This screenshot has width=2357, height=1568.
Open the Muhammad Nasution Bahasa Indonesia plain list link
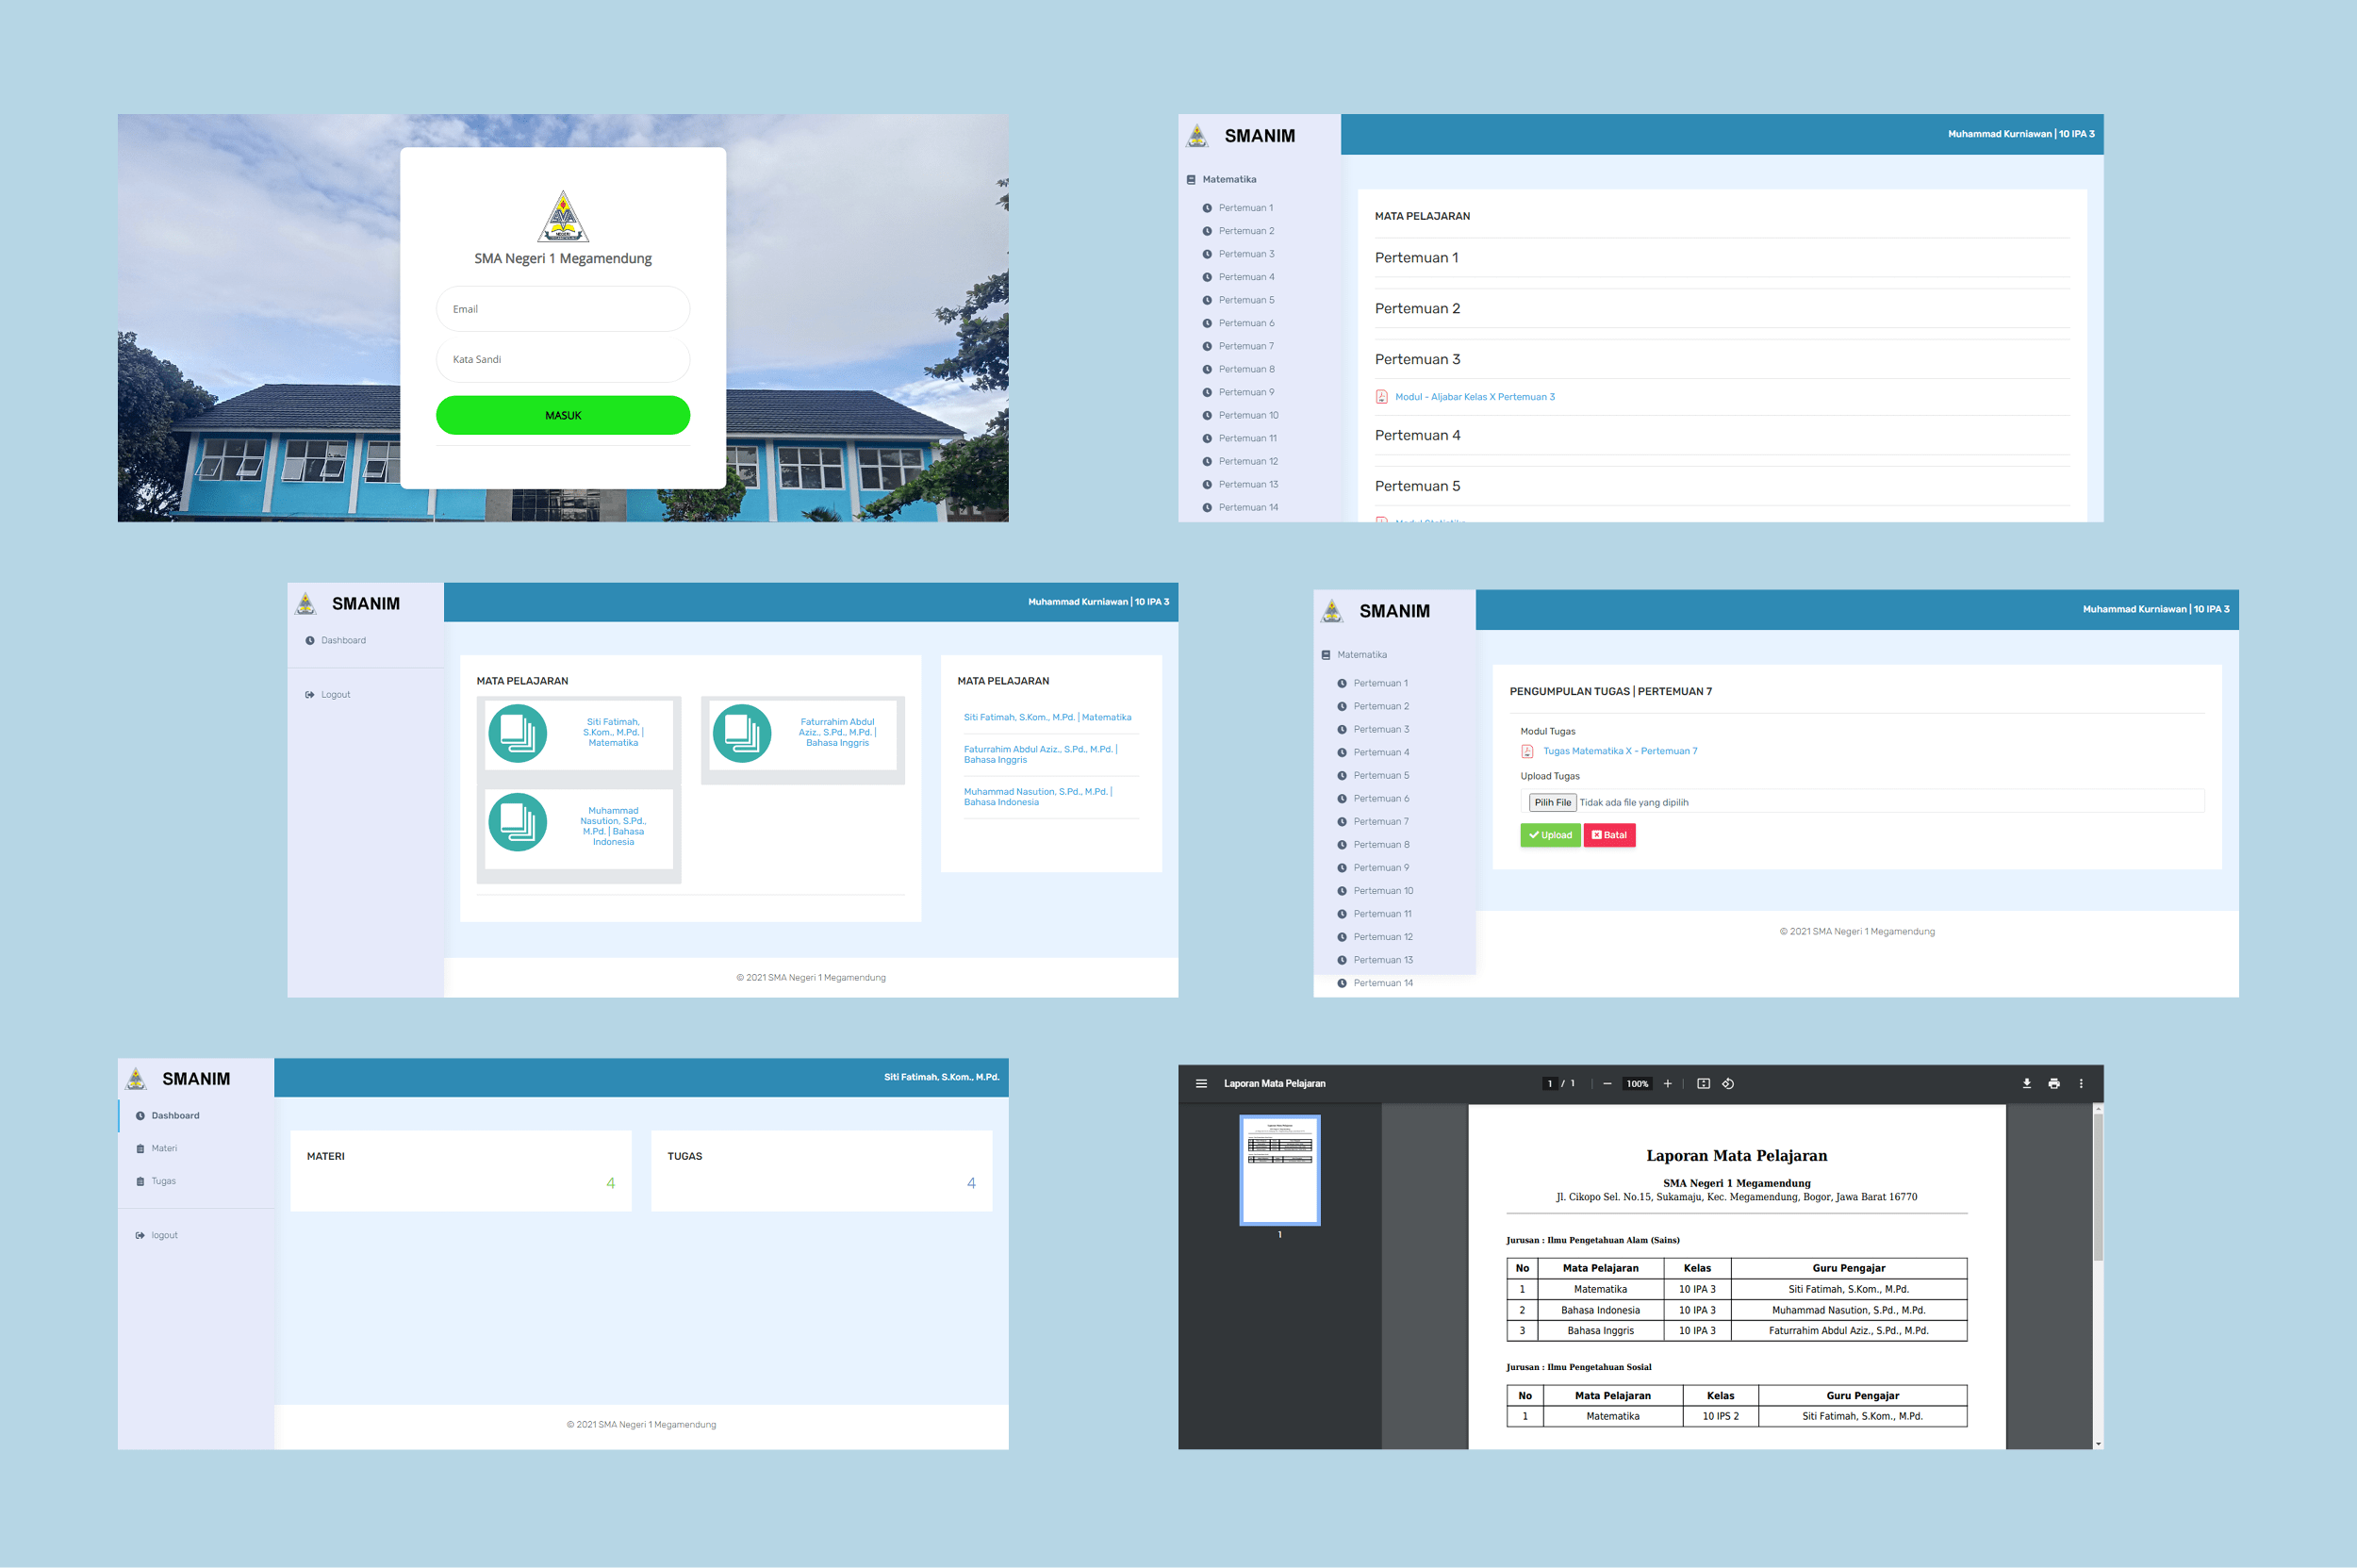[1038, 796]
